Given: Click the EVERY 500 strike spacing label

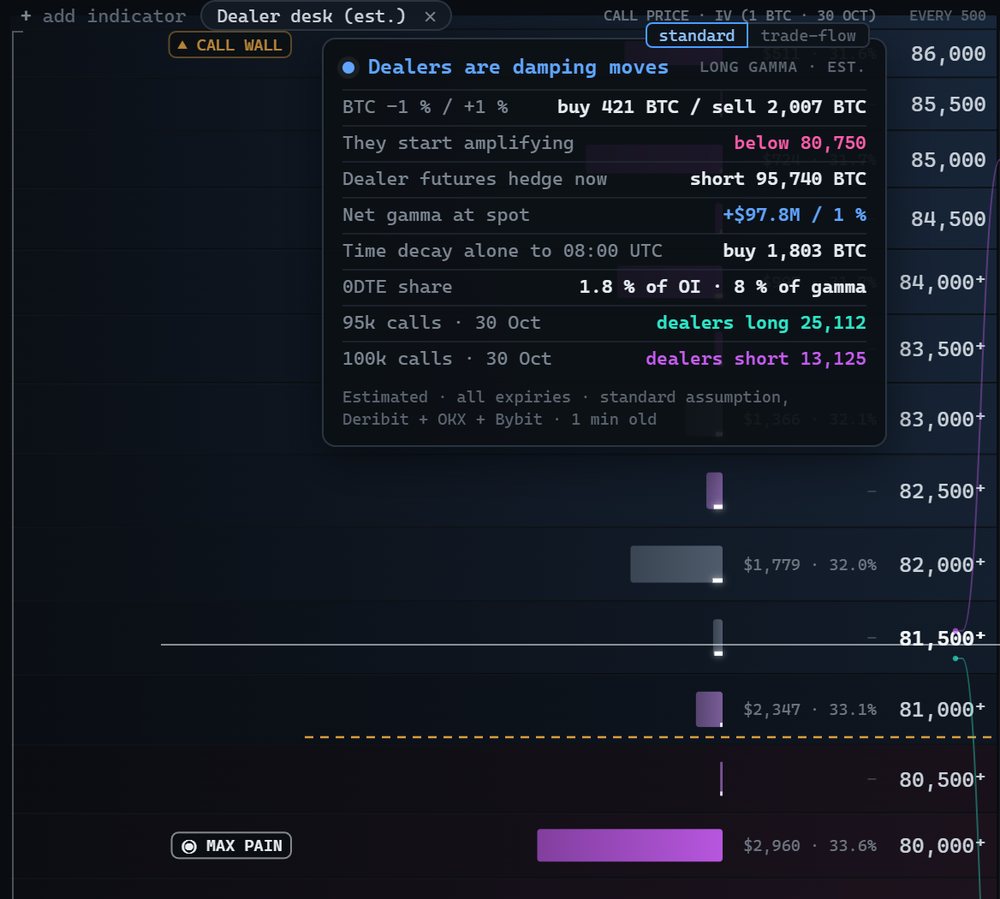Looking at the screenshot, I should coord(947,15).
